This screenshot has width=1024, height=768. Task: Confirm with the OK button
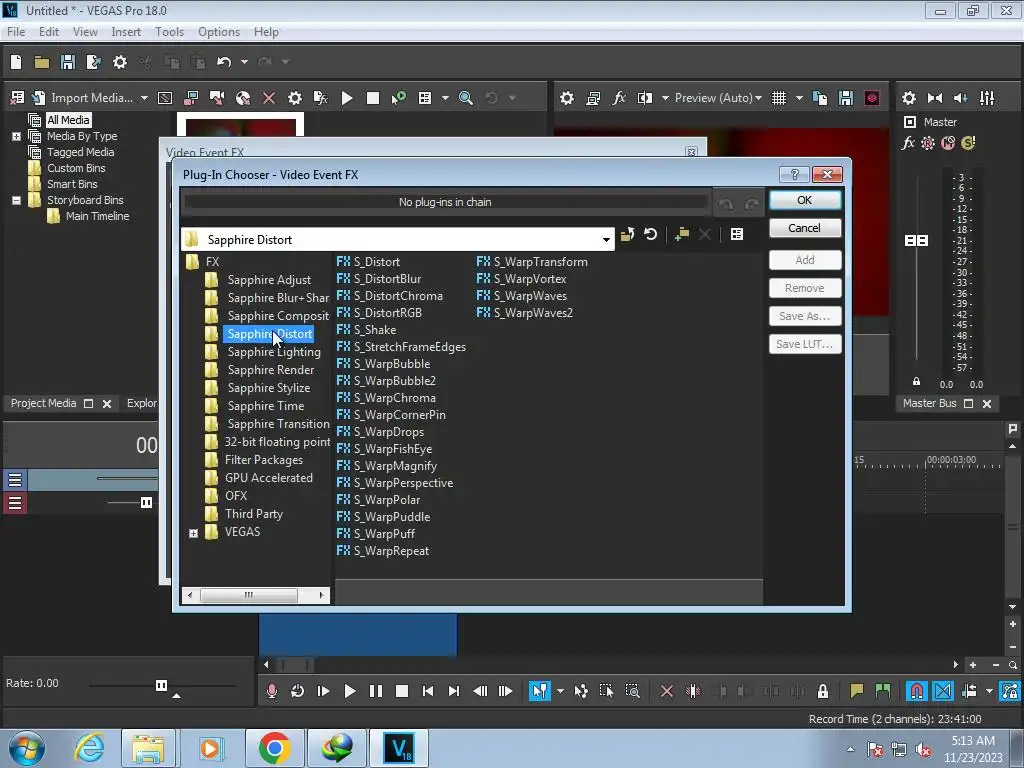(805, 200)
